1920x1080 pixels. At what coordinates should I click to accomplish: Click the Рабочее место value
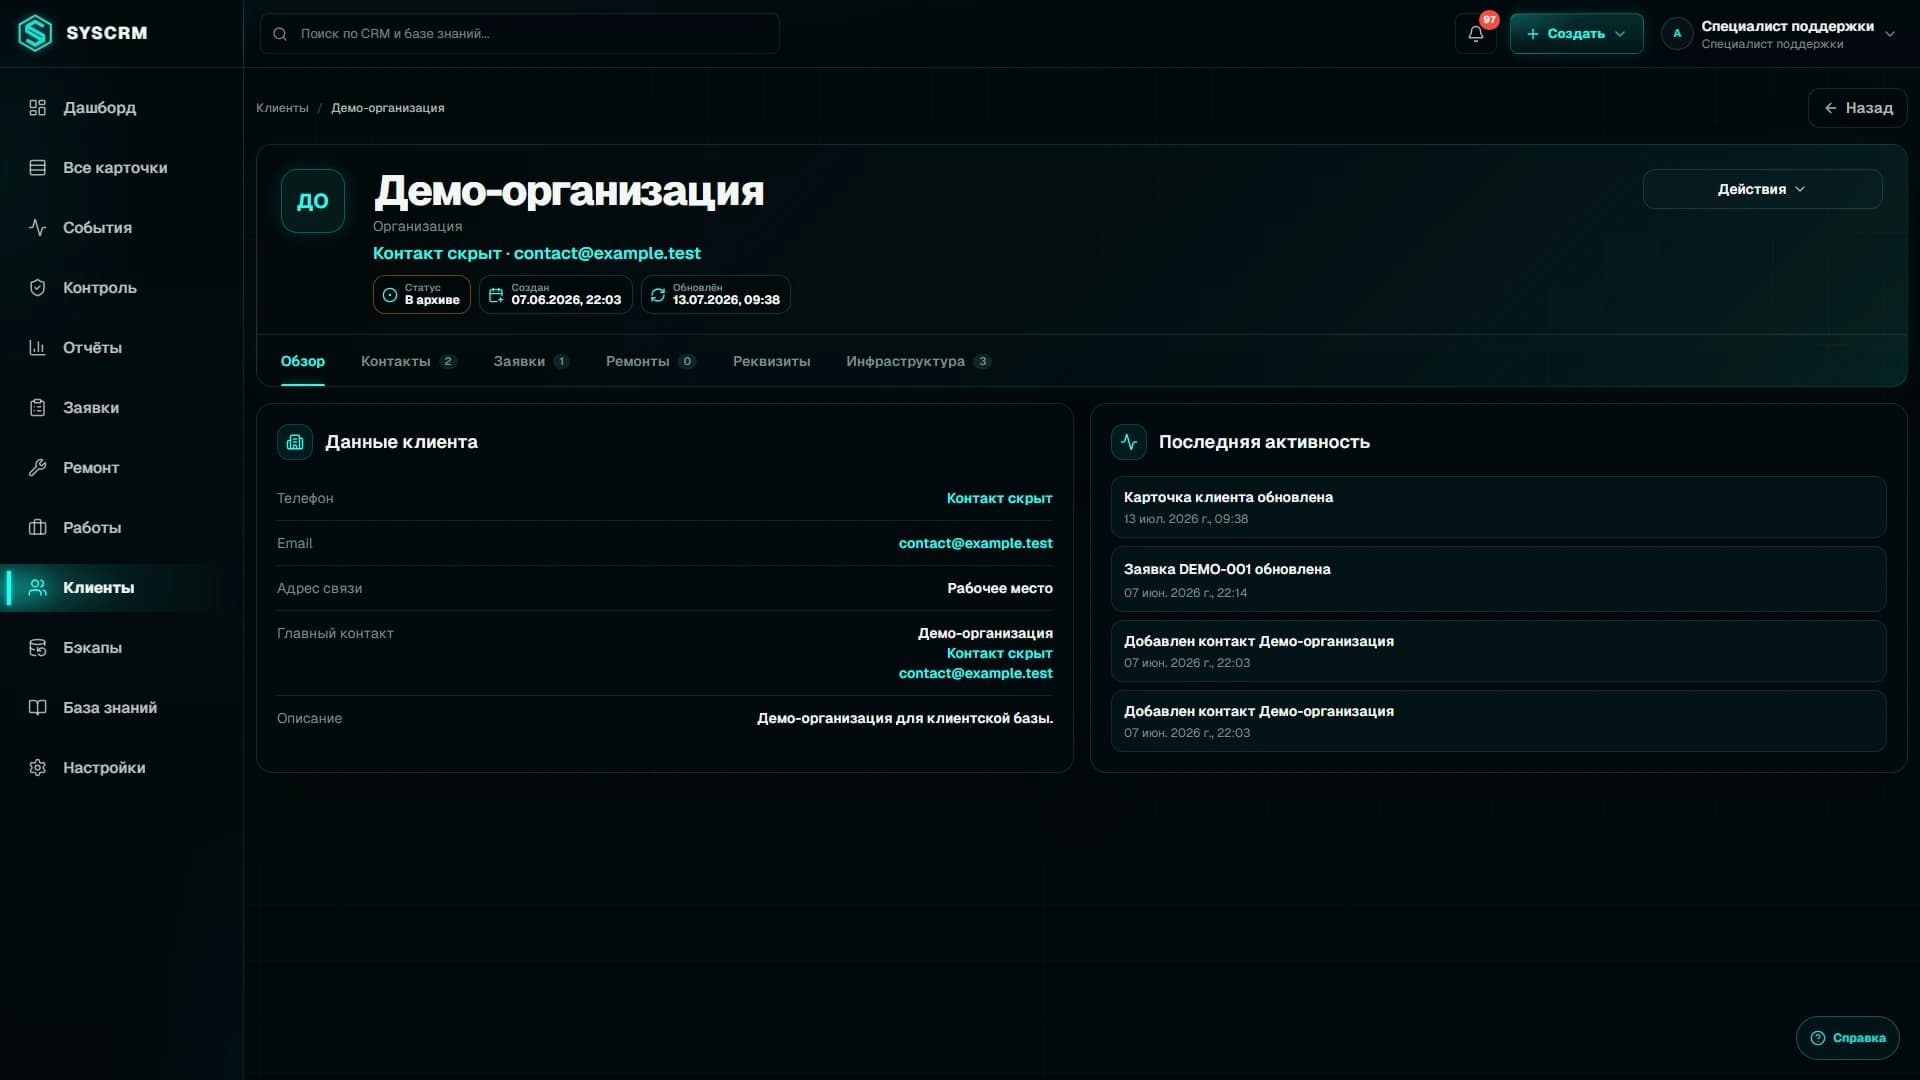coord(999,588)
